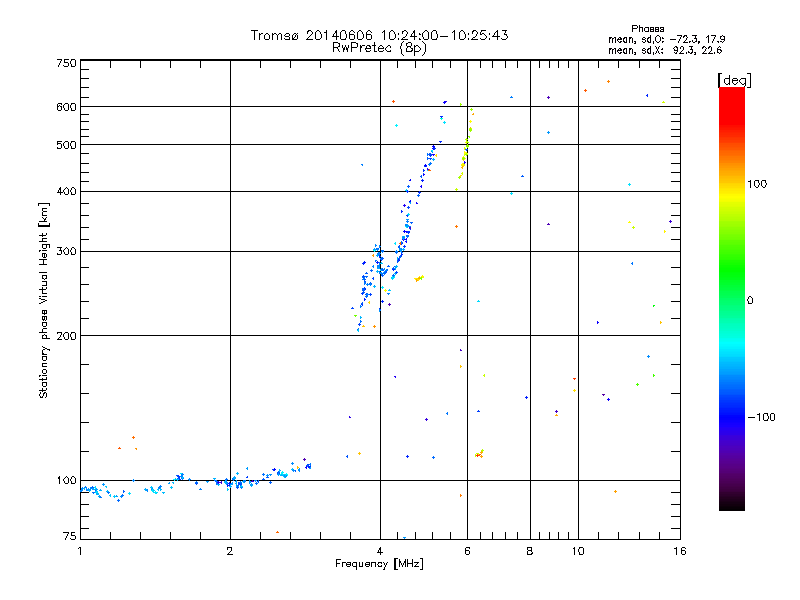Pick the green band of the colorbar
800x600 pixels.
tap(731, 270)
